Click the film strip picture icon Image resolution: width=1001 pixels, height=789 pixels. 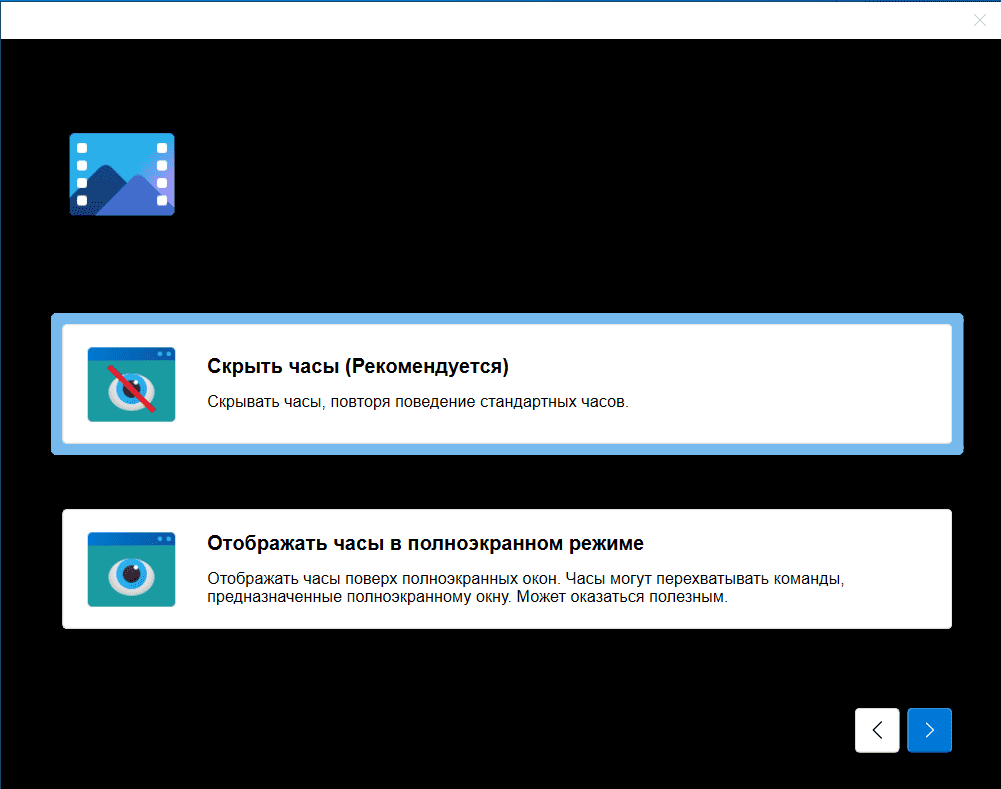point(122,174)
